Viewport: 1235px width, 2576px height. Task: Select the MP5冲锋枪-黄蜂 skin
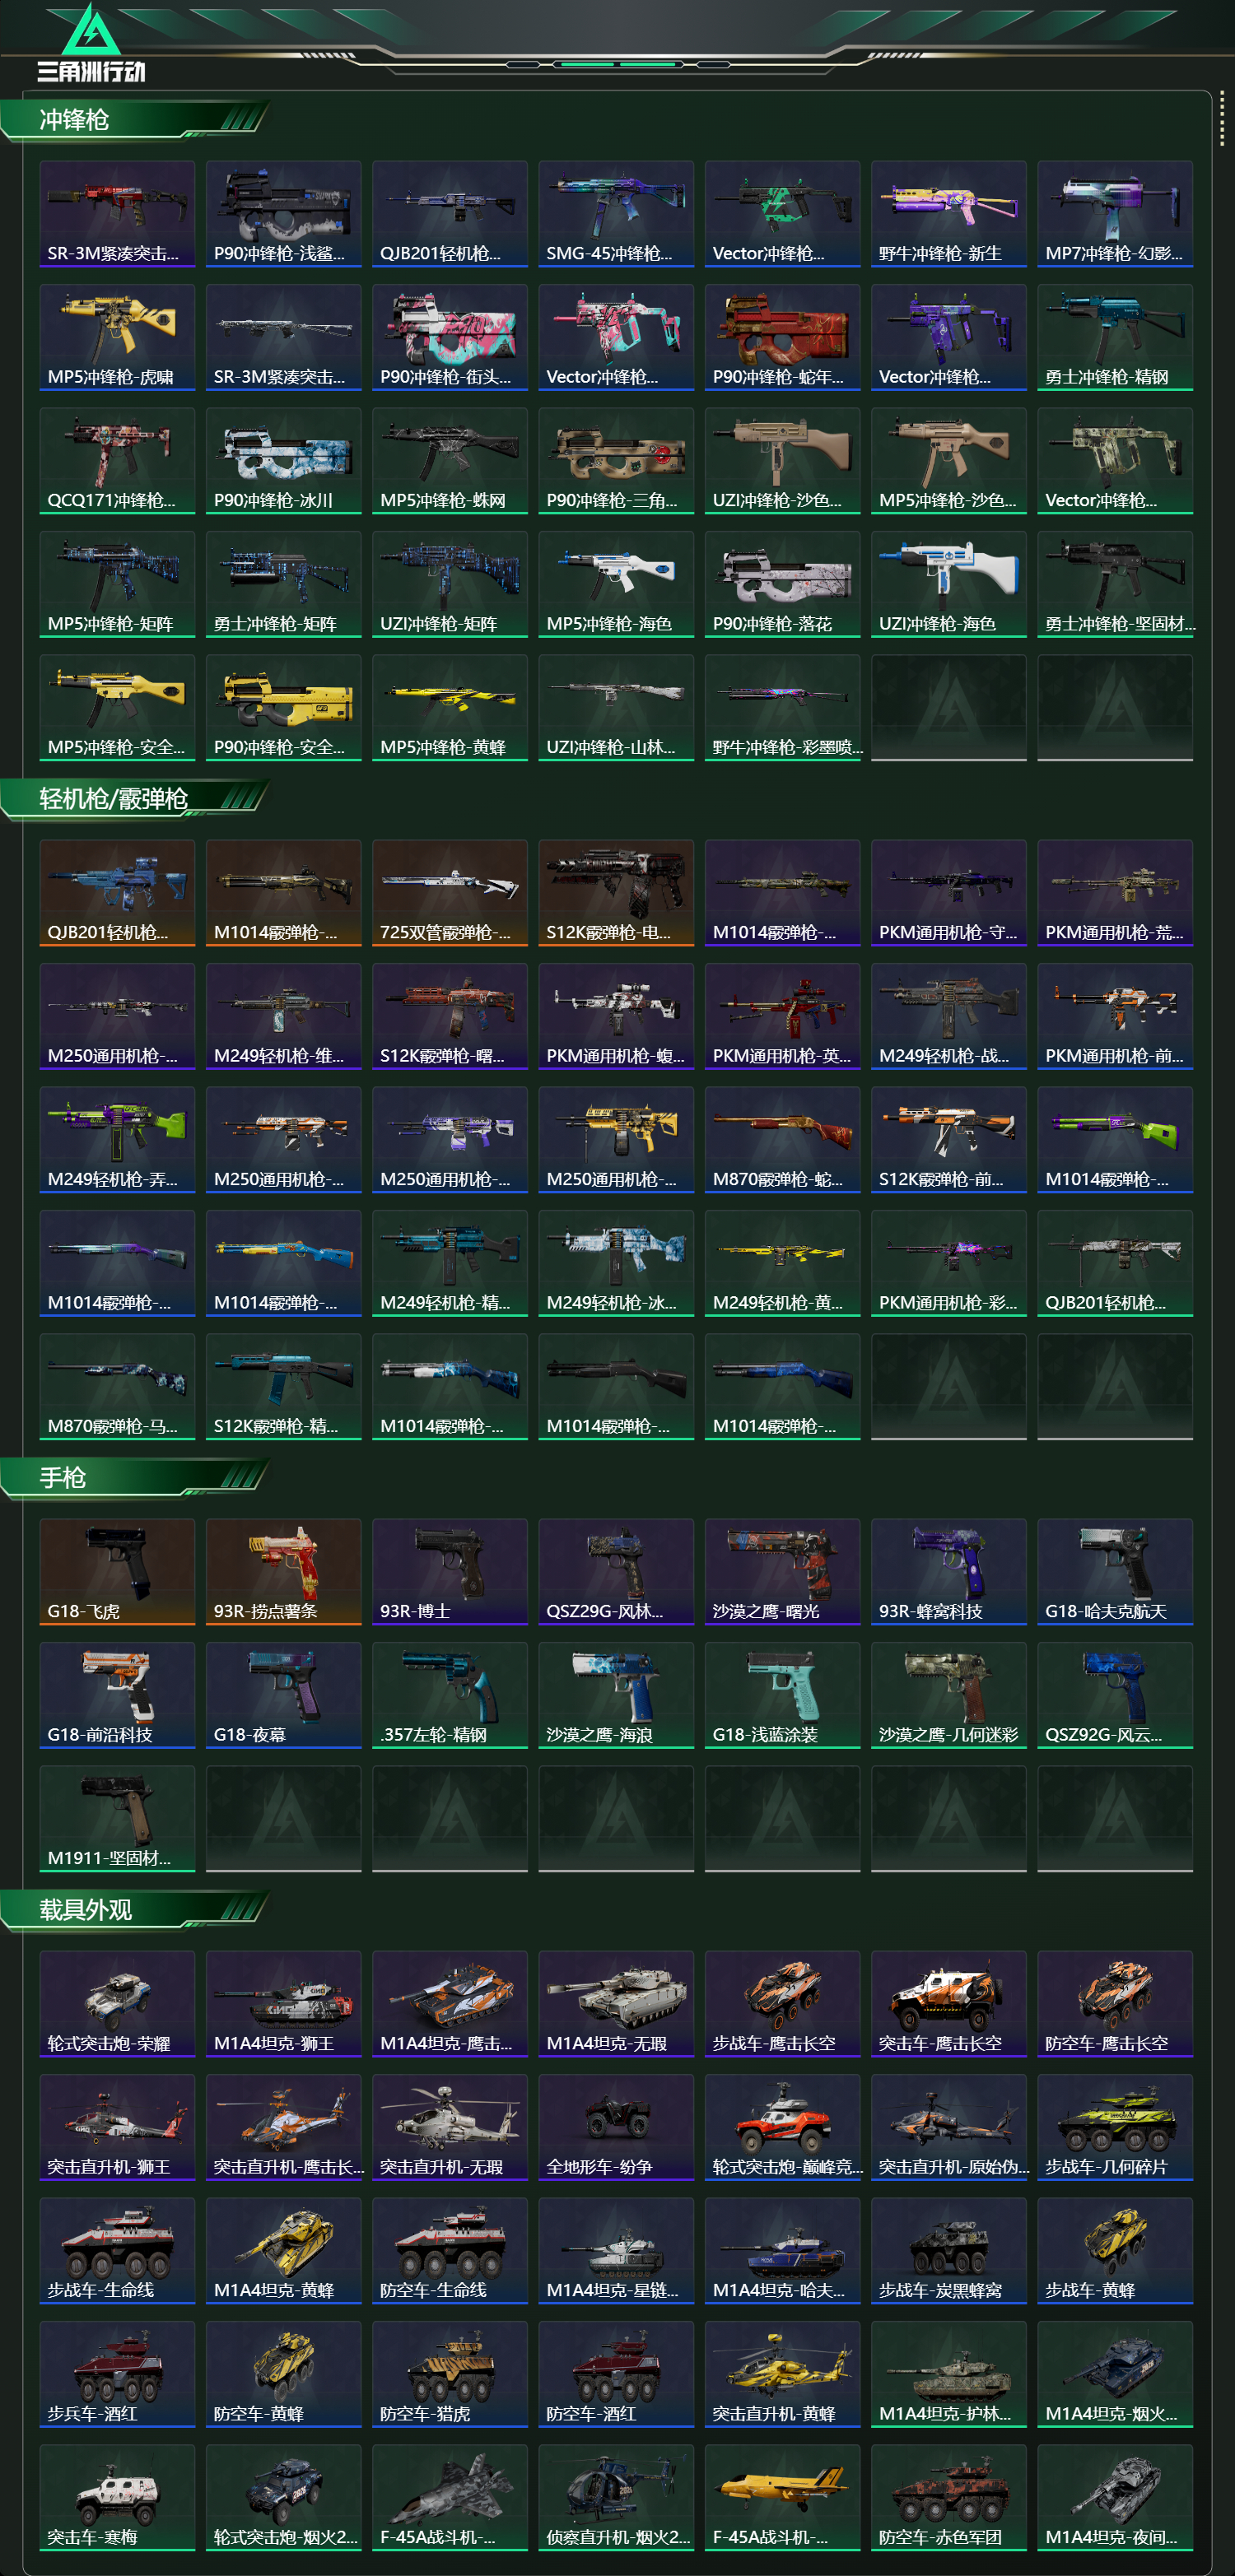tap(449, 707)
